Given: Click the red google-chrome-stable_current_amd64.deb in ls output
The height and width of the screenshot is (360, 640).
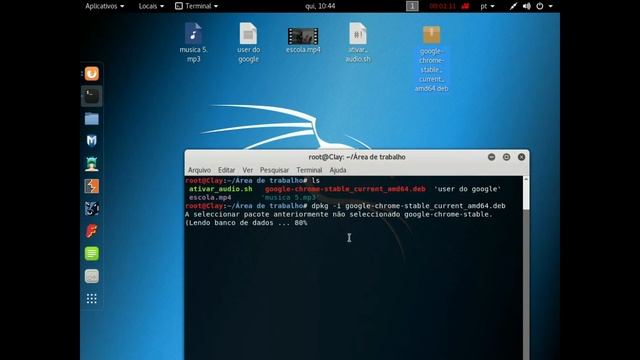Looking at the screenshot, I should coord(345,189).
